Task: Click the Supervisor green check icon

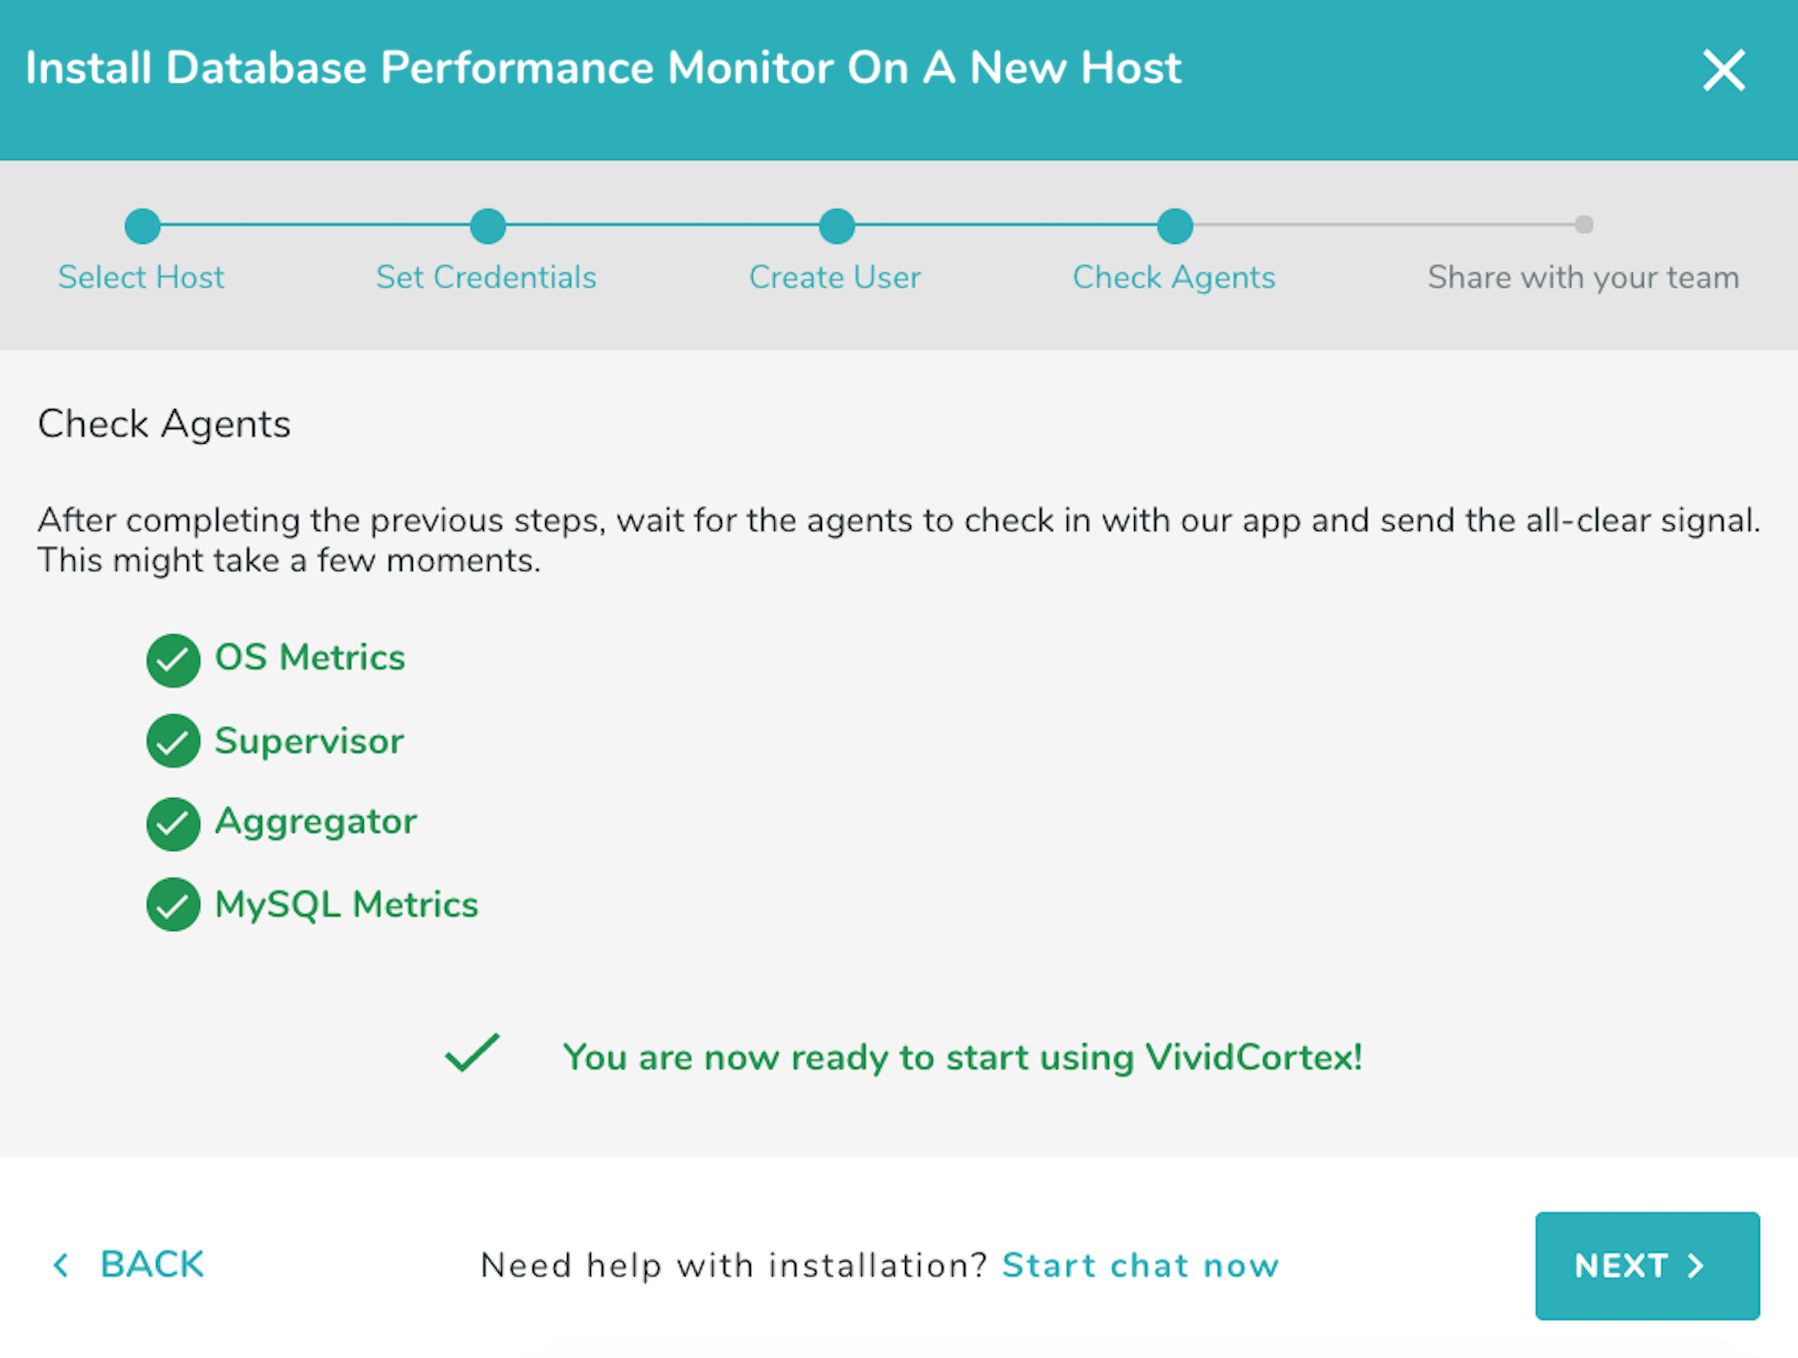Action: pyautogui.click(x=173, y=741)
